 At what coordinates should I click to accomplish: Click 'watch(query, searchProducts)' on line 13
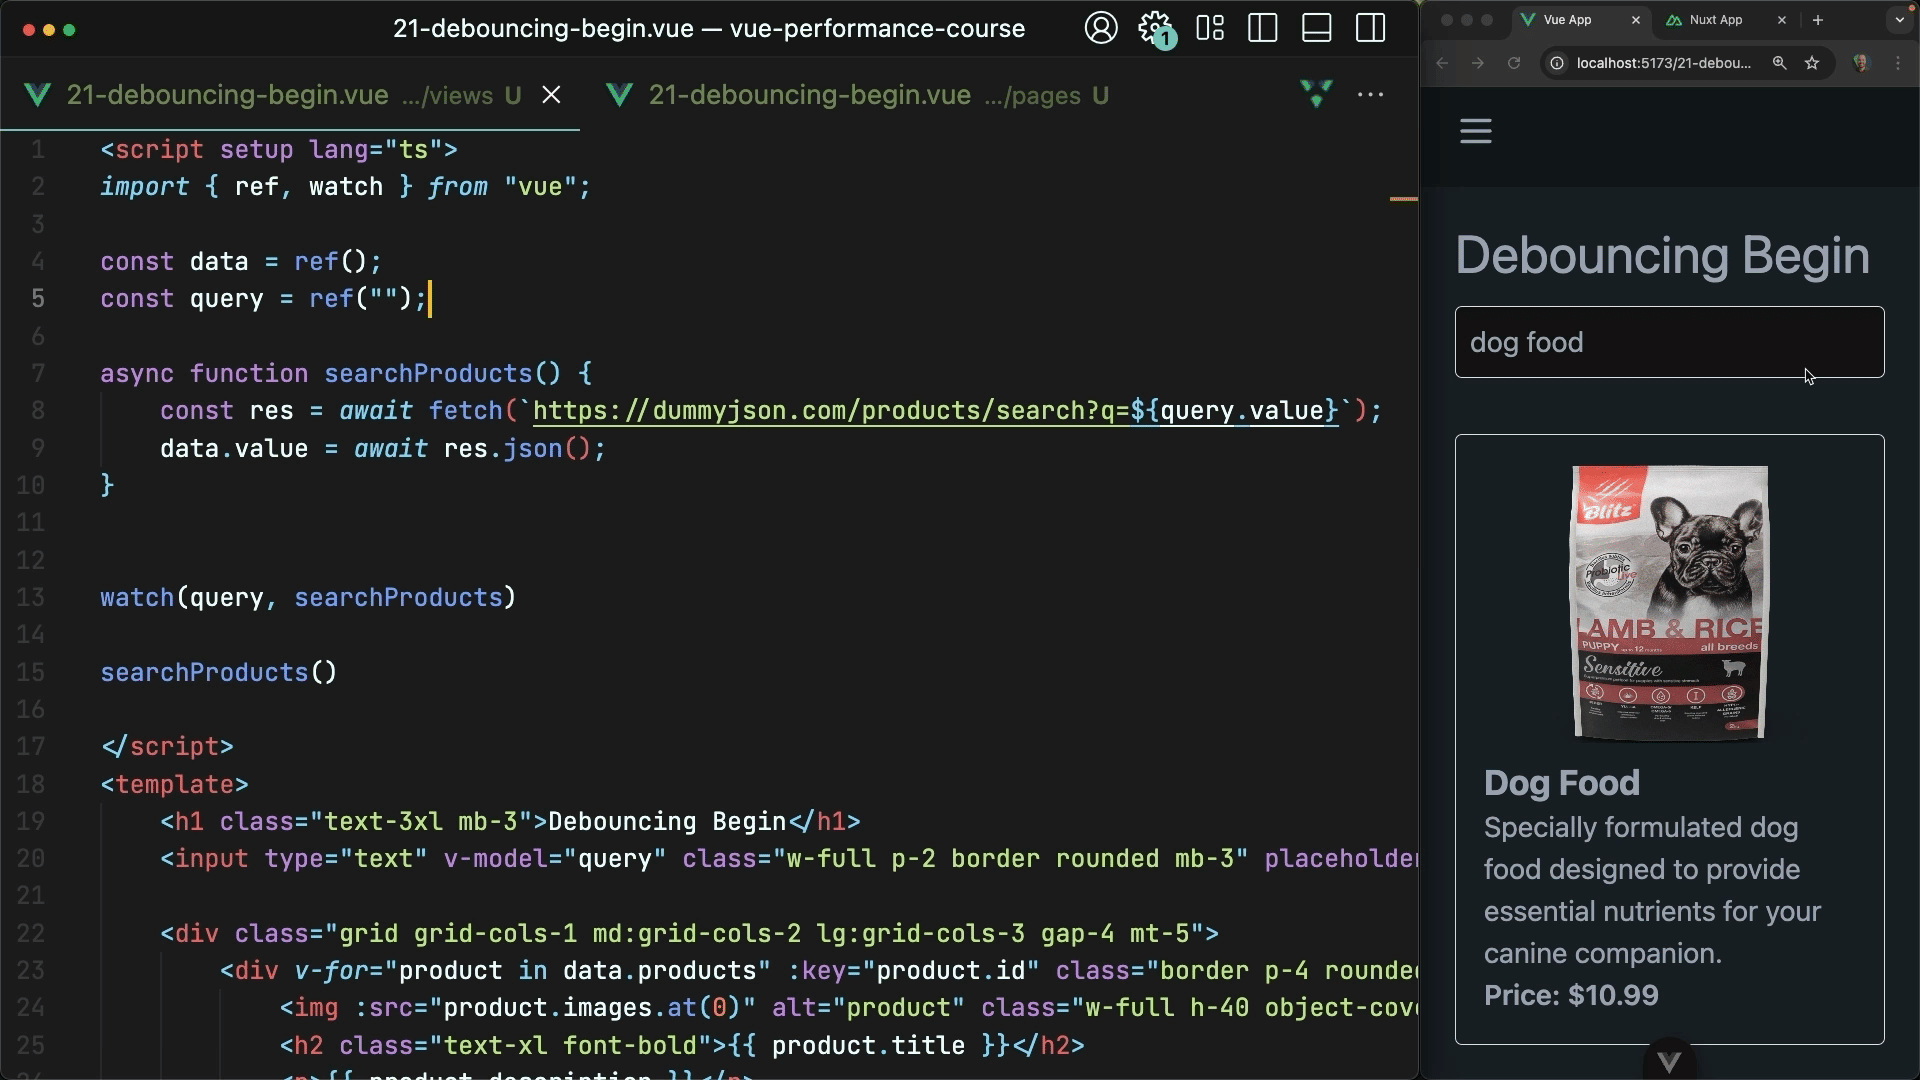(308, 598)
